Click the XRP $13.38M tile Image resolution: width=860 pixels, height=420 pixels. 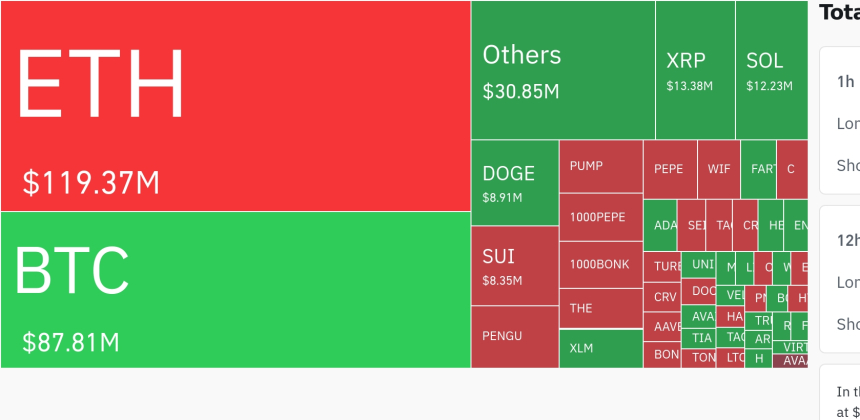(695, 70)
